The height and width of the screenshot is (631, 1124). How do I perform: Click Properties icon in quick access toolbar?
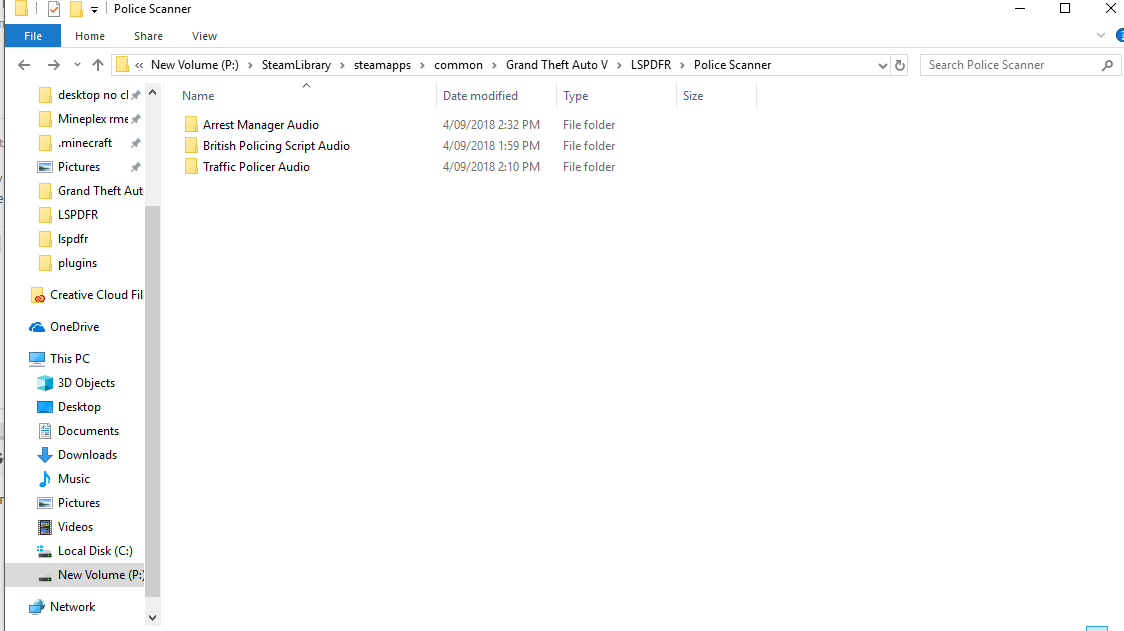click(54, 9)
